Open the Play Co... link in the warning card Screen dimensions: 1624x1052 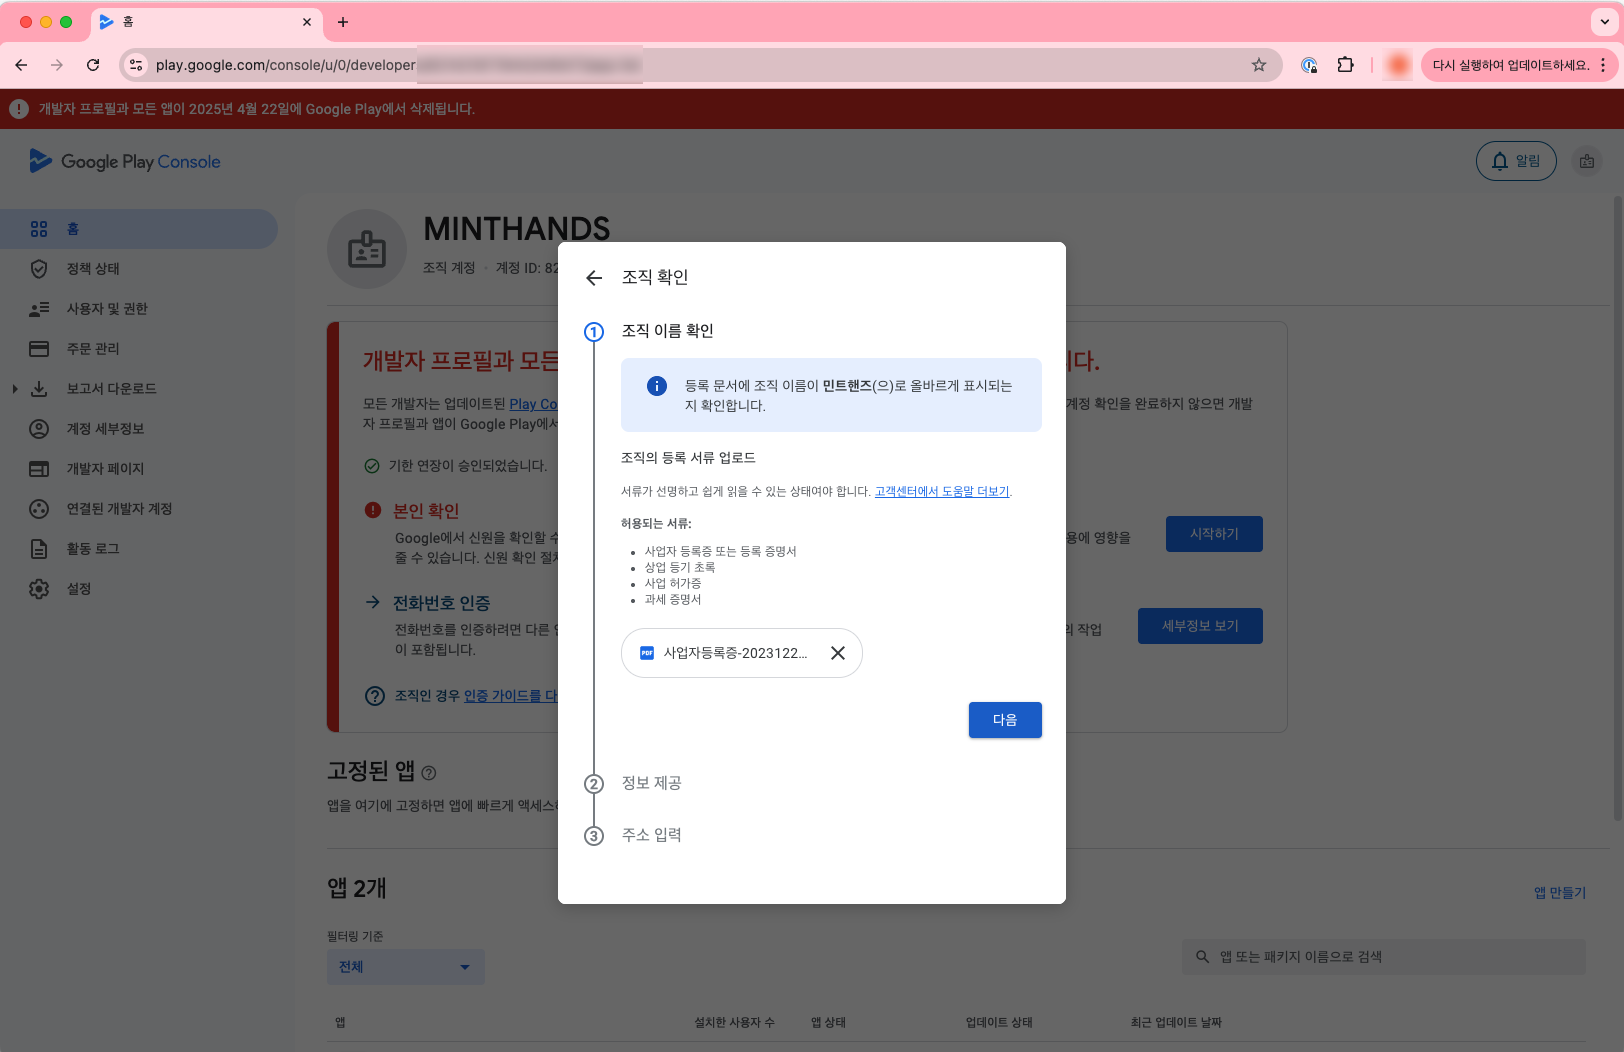click(x=533, y=404)
